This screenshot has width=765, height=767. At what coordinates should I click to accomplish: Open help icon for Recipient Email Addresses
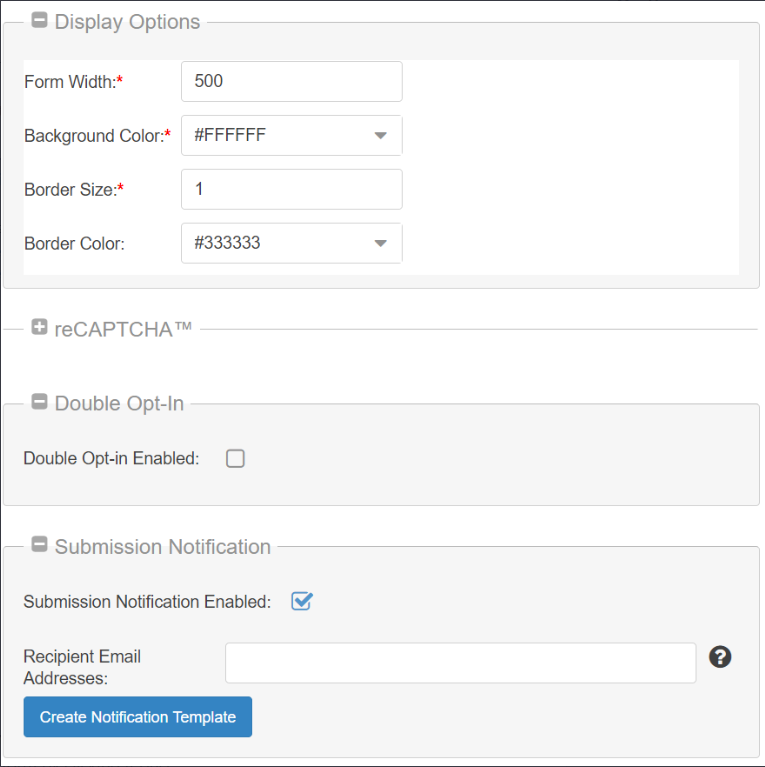pyautogui.click(x=720, y=656)
